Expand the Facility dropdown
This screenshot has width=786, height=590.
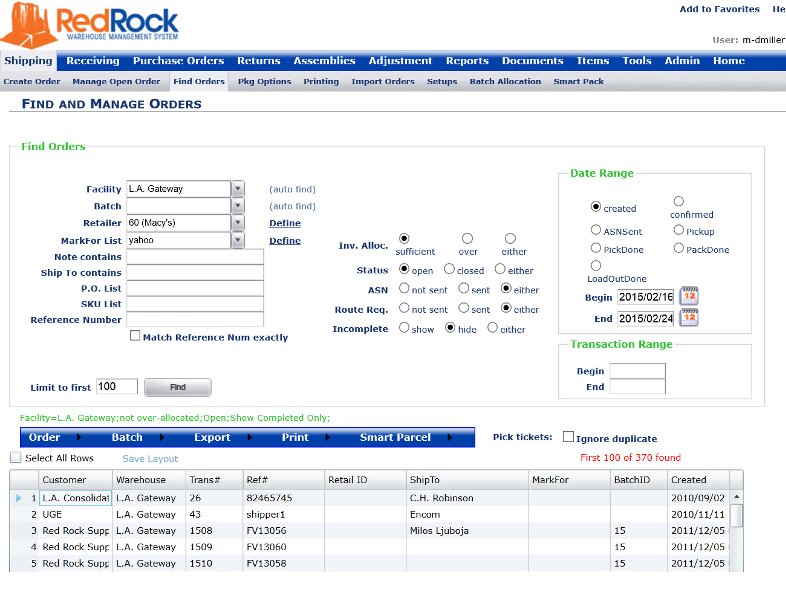pyautogui.click(x=238, y=189)
